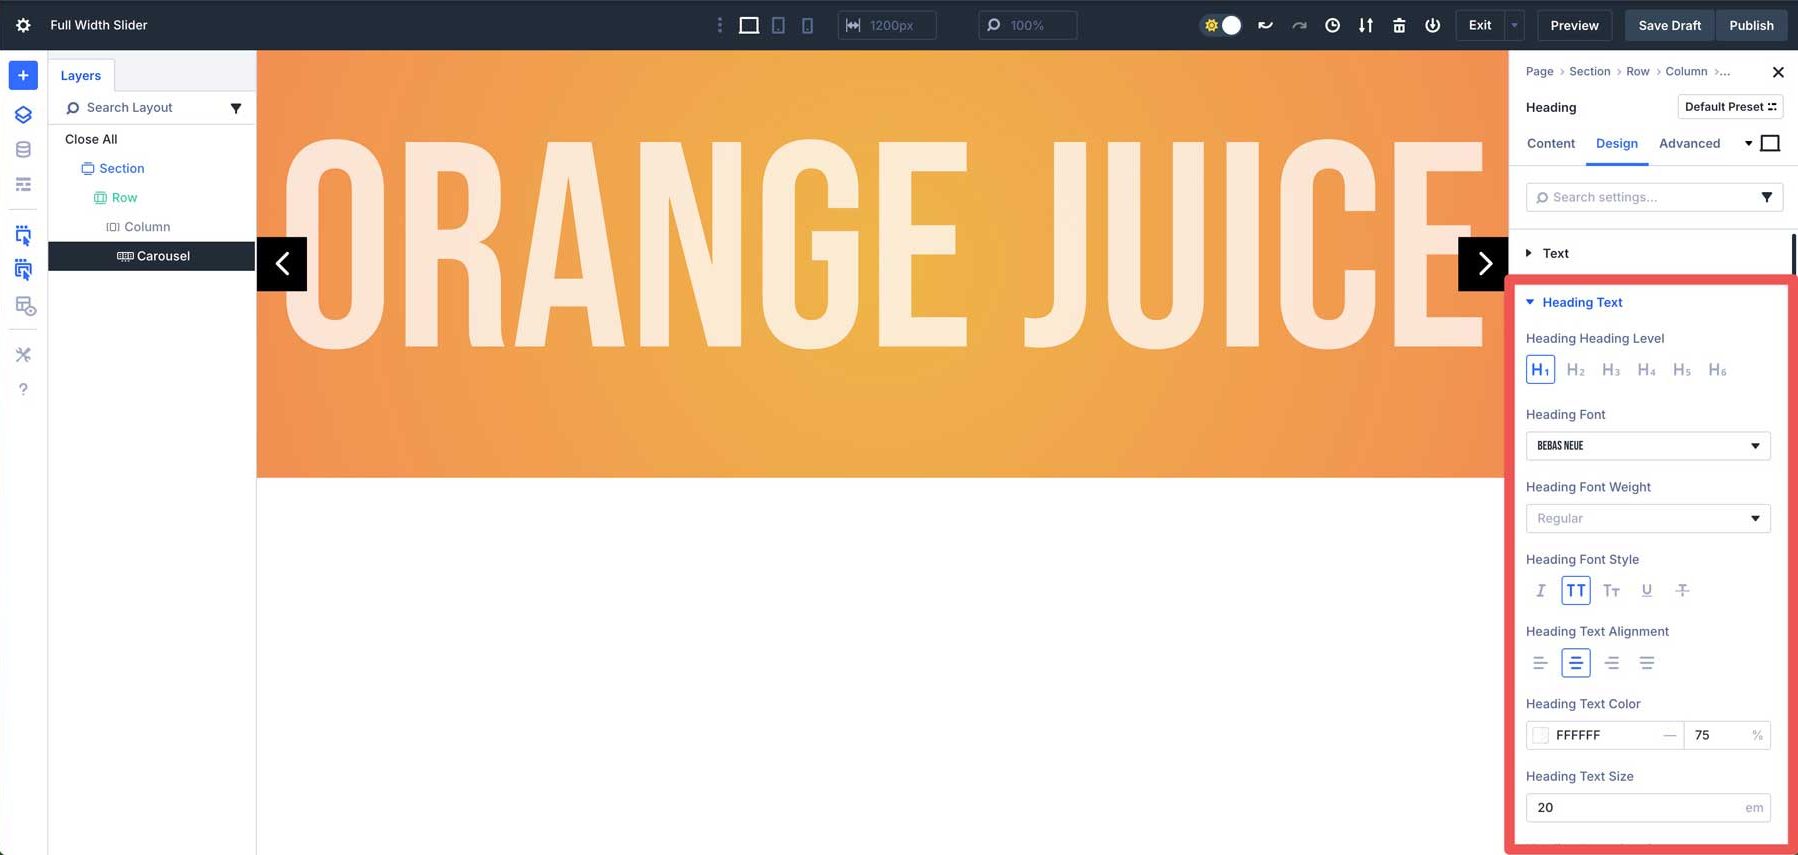This screenshot has width=1798, height=855.
Task: Filter layers with funnel icon
Action: click(236, 108)
